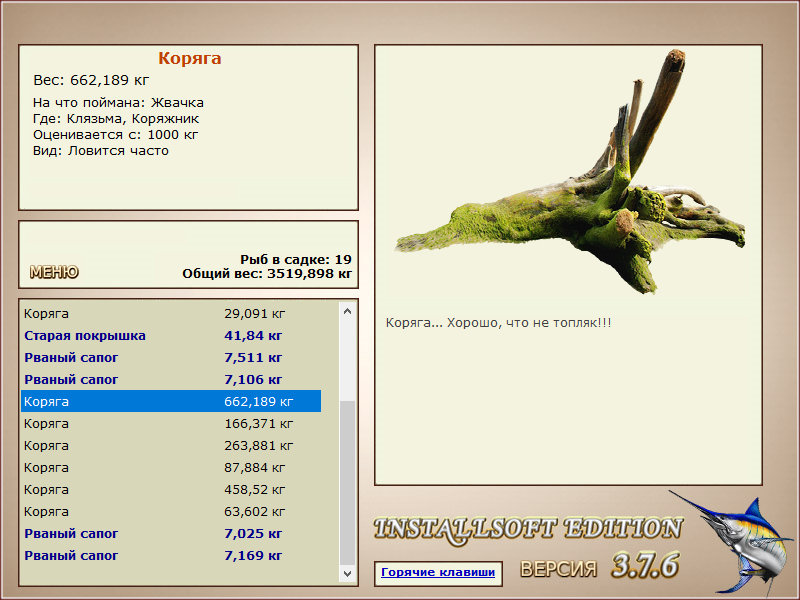Select the Рваный сапог 7,025 кг entry

click(x=171, y=533)
